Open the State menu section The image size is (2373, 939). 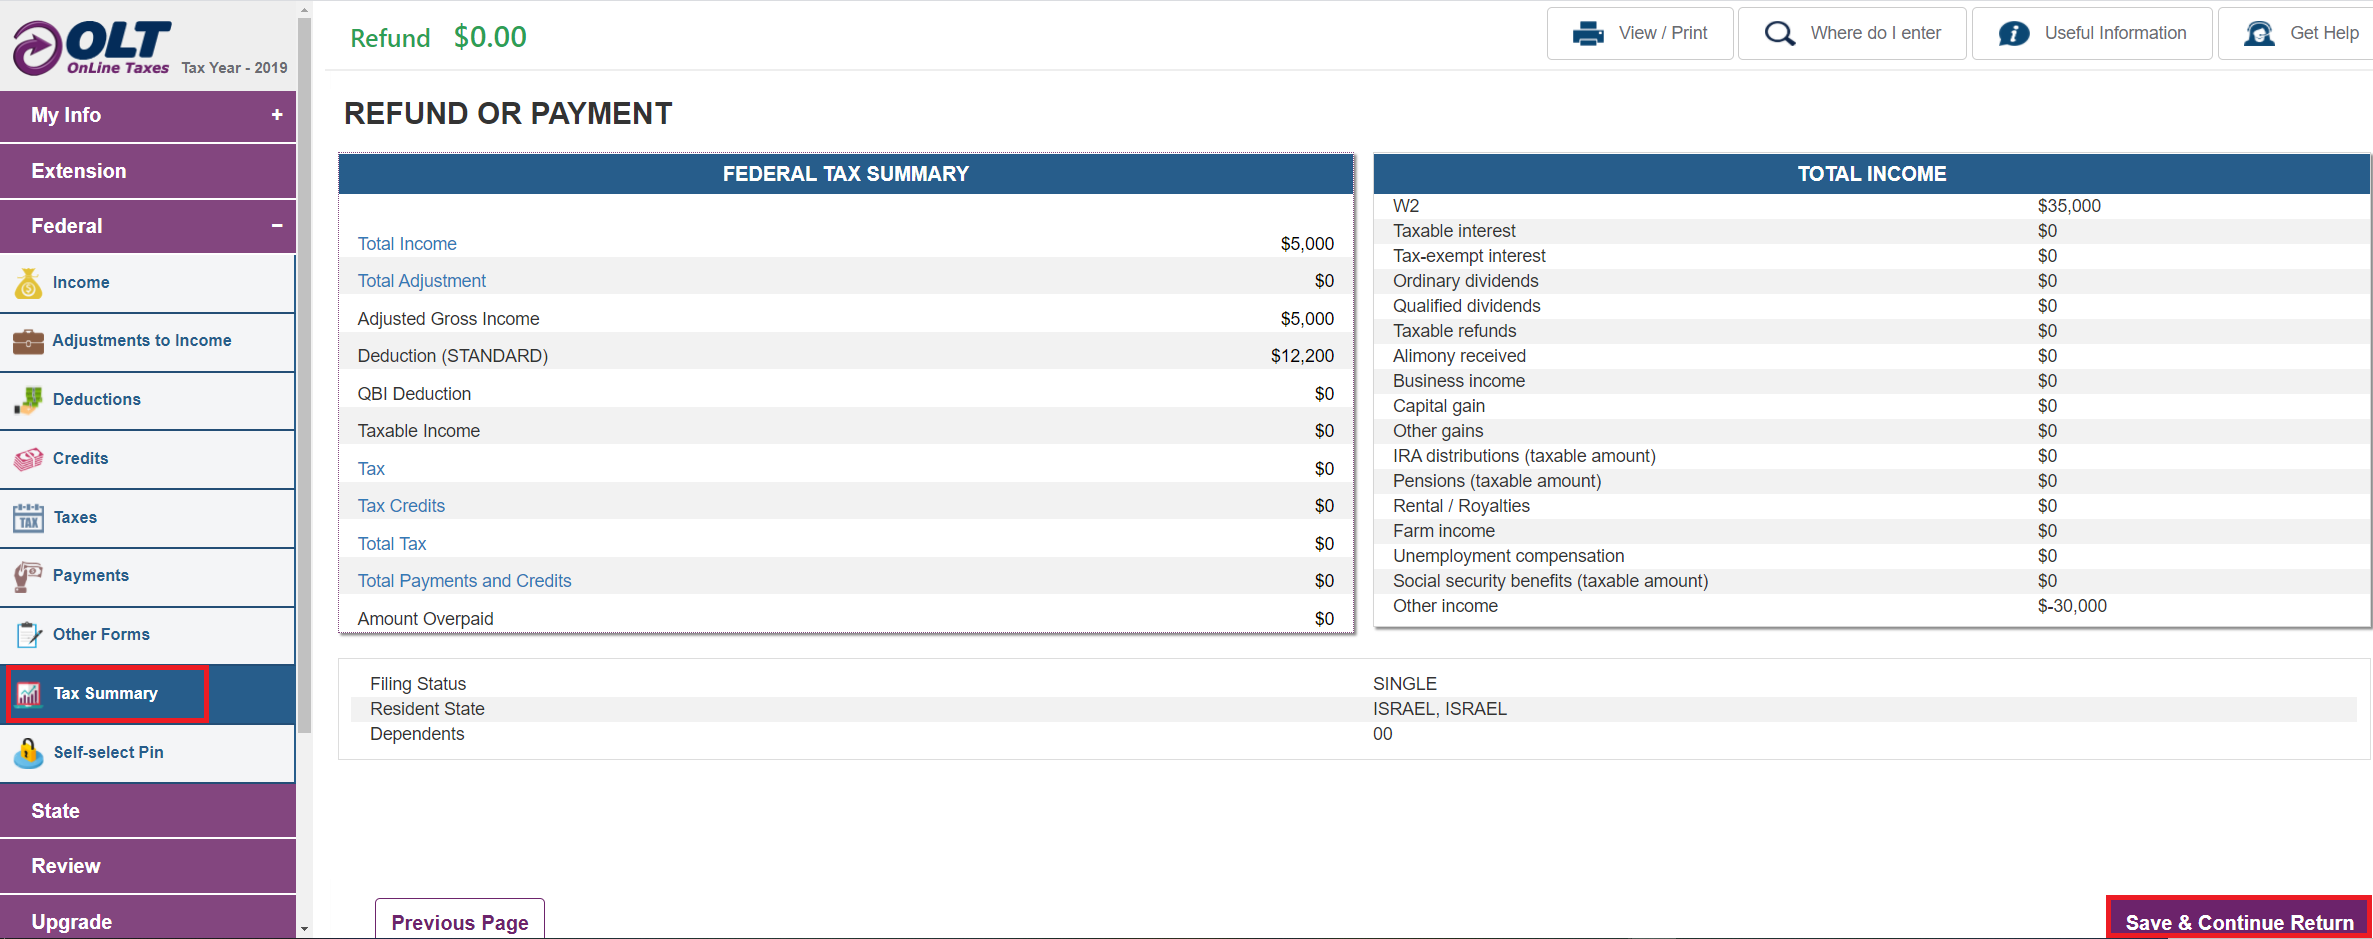[148, 811]
